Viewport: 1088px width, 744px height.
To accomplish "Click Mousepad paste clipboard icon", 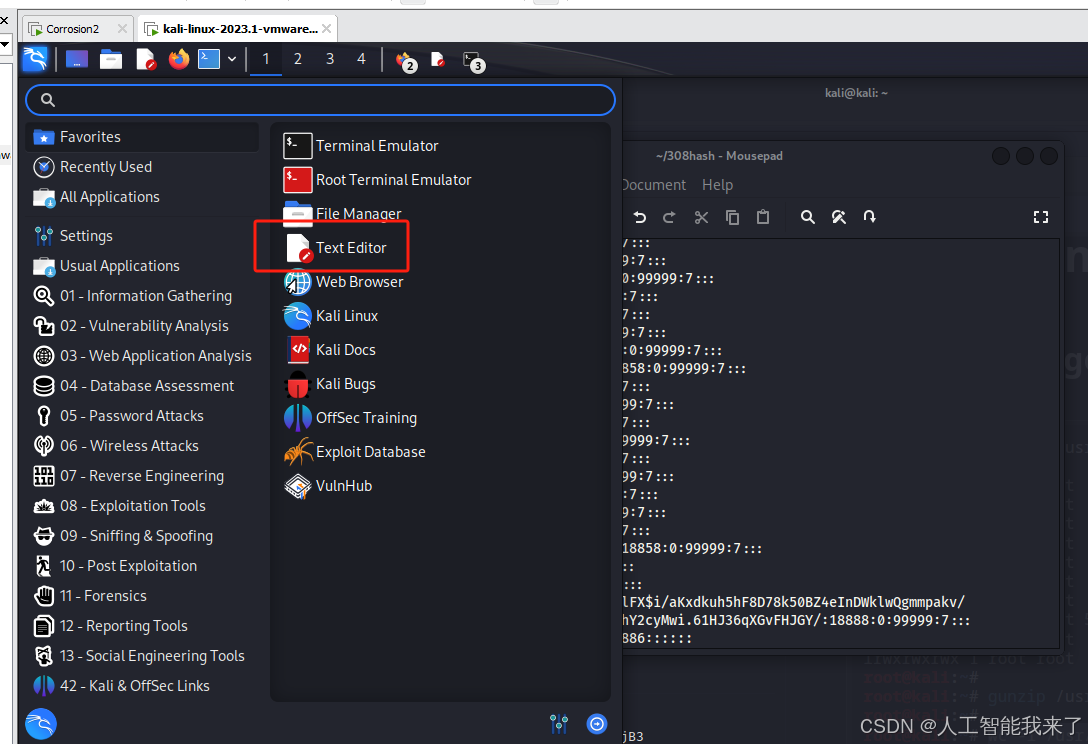I will pyautogui.click(x=763, y=217).
